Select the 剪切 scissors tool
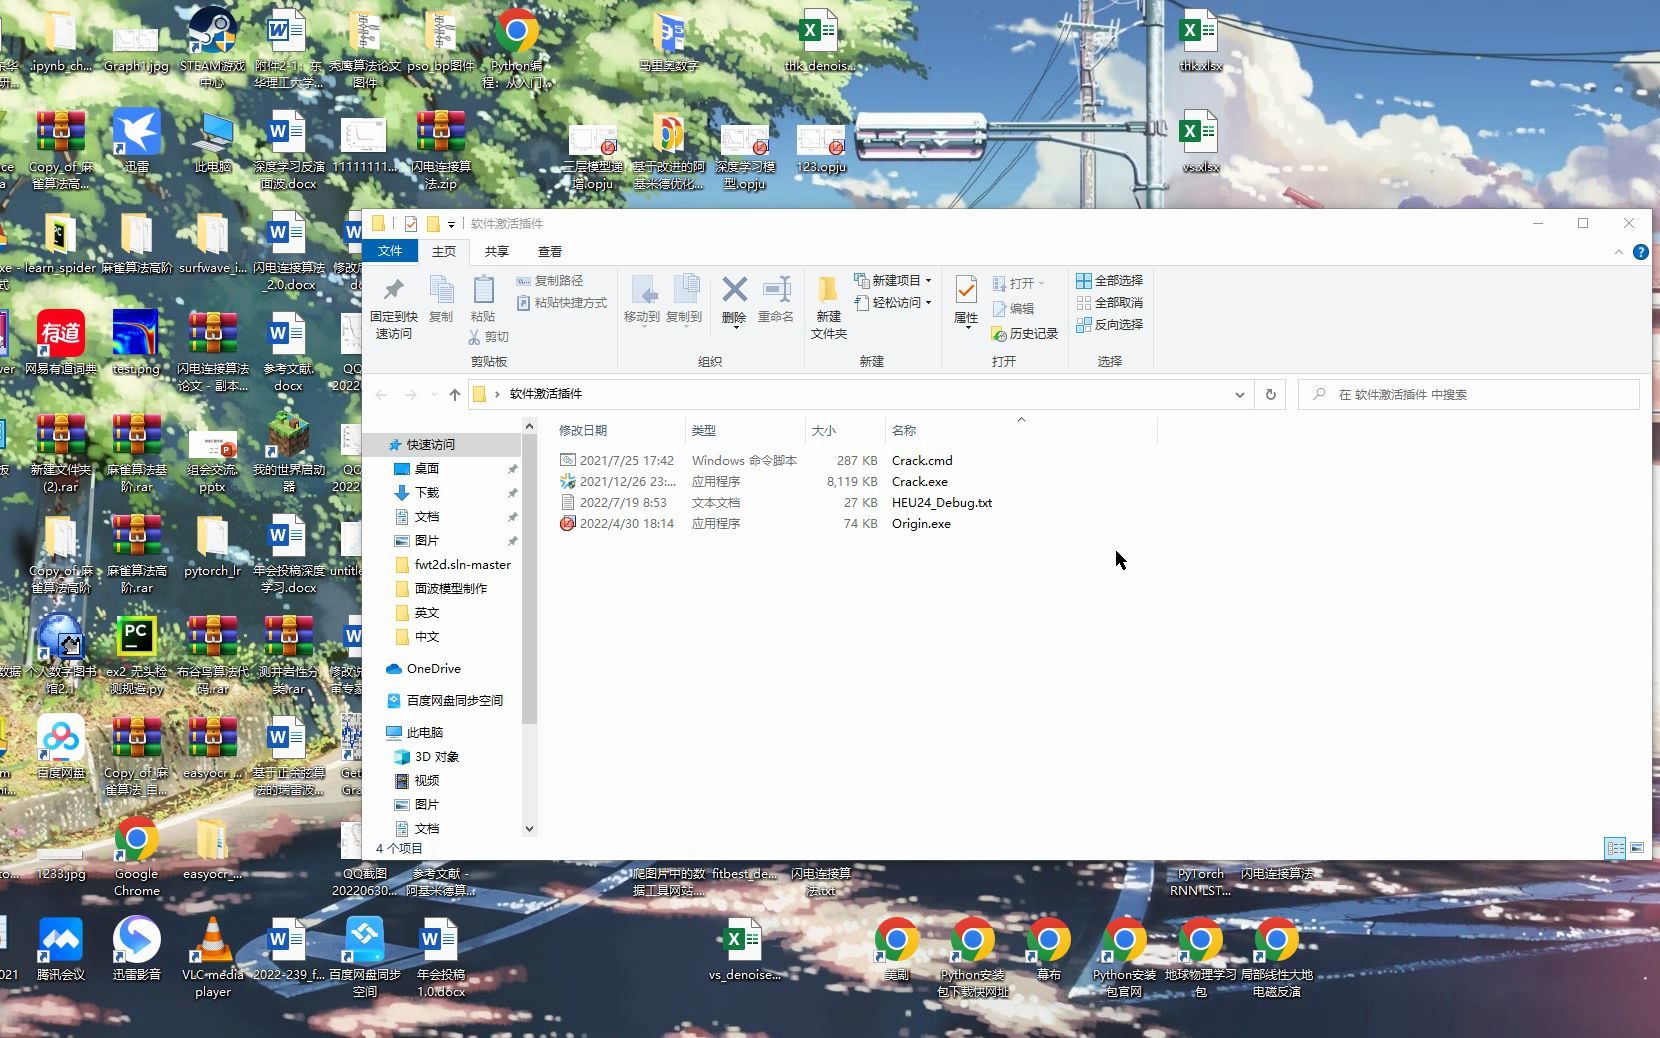The height and width of the screenshot is (1038, 1660). point(488,337)
